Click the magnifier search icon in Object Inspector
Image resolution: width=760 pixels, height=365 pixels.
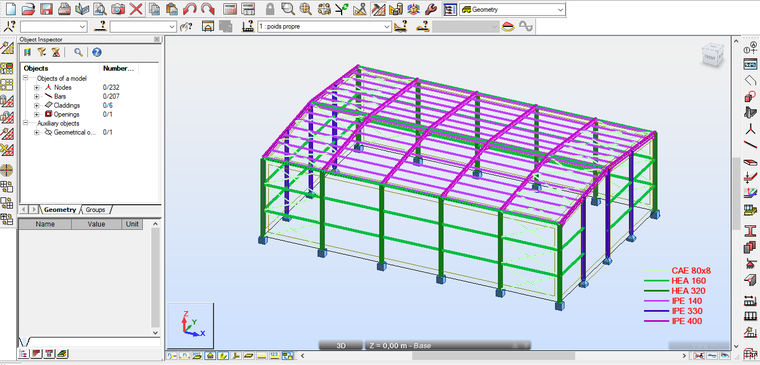(x=78, y=52)
